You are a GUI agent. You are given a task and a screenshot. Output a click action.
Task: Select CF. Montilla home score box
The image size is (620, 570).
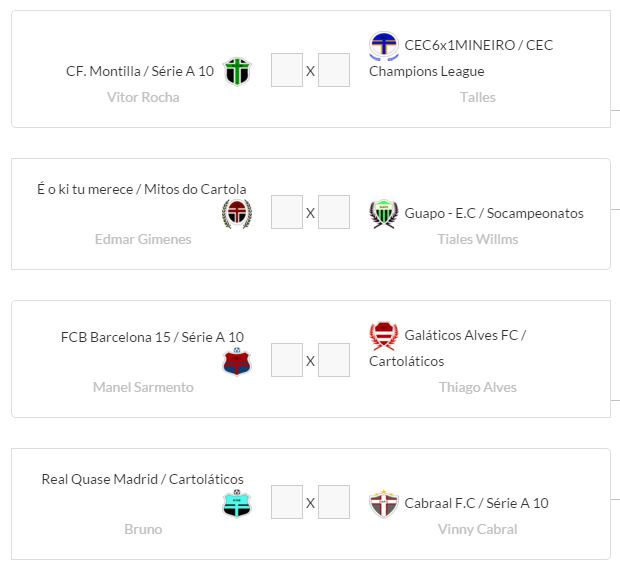click(x=287, y=71)
